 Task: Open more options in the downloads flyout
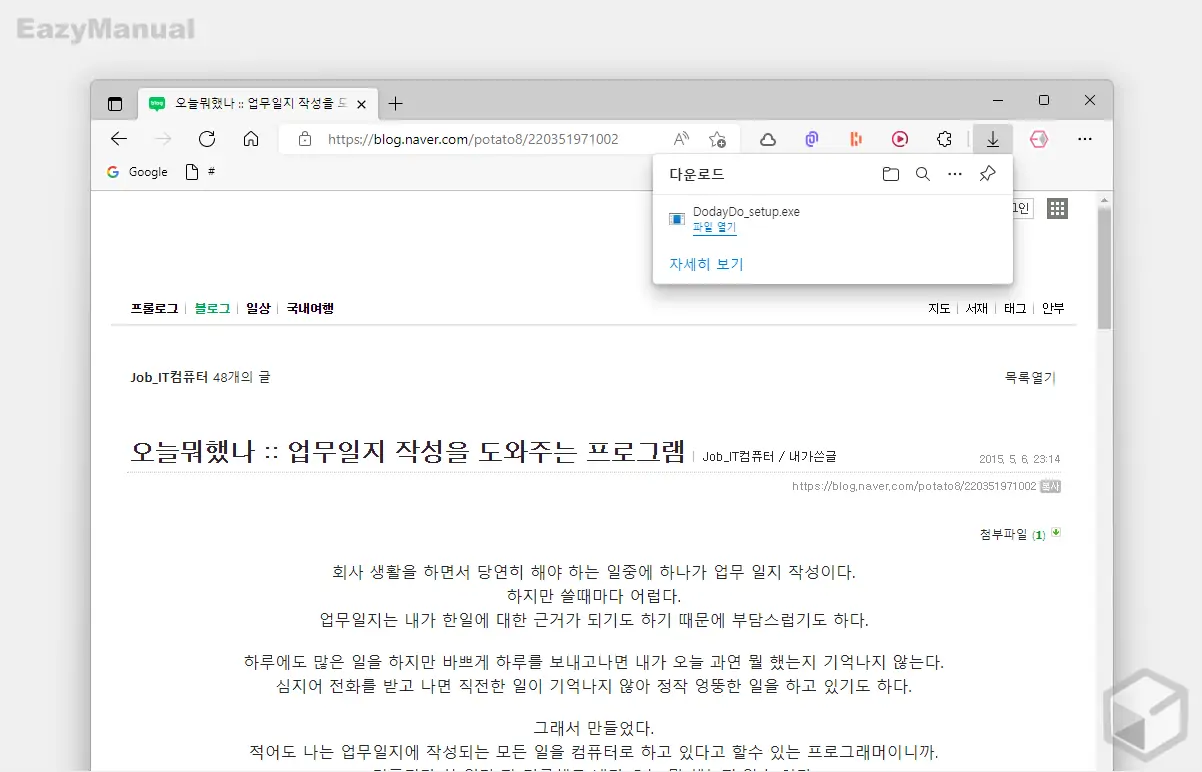[x=954, y=173]
